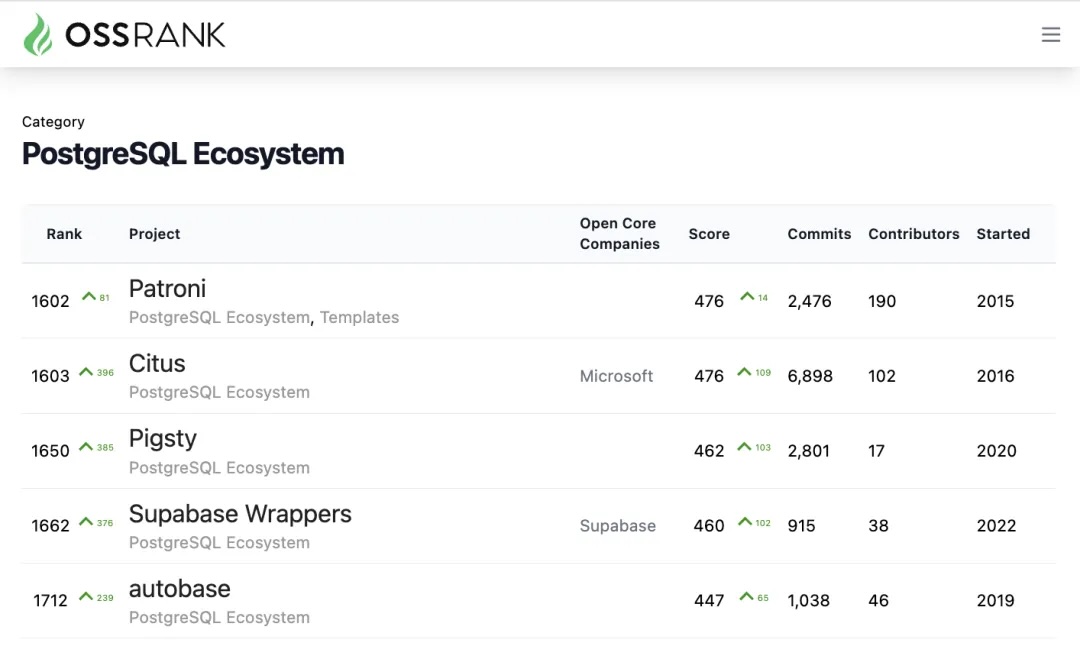
Task: Open the Citus project page
Action: point(157,364)
